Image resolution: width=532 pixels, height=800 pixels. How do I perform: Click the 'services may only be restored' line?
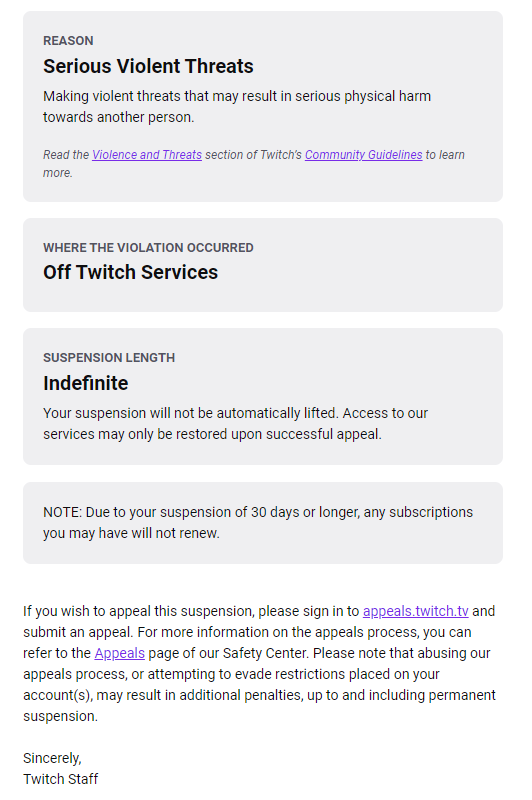click(212, 434)
